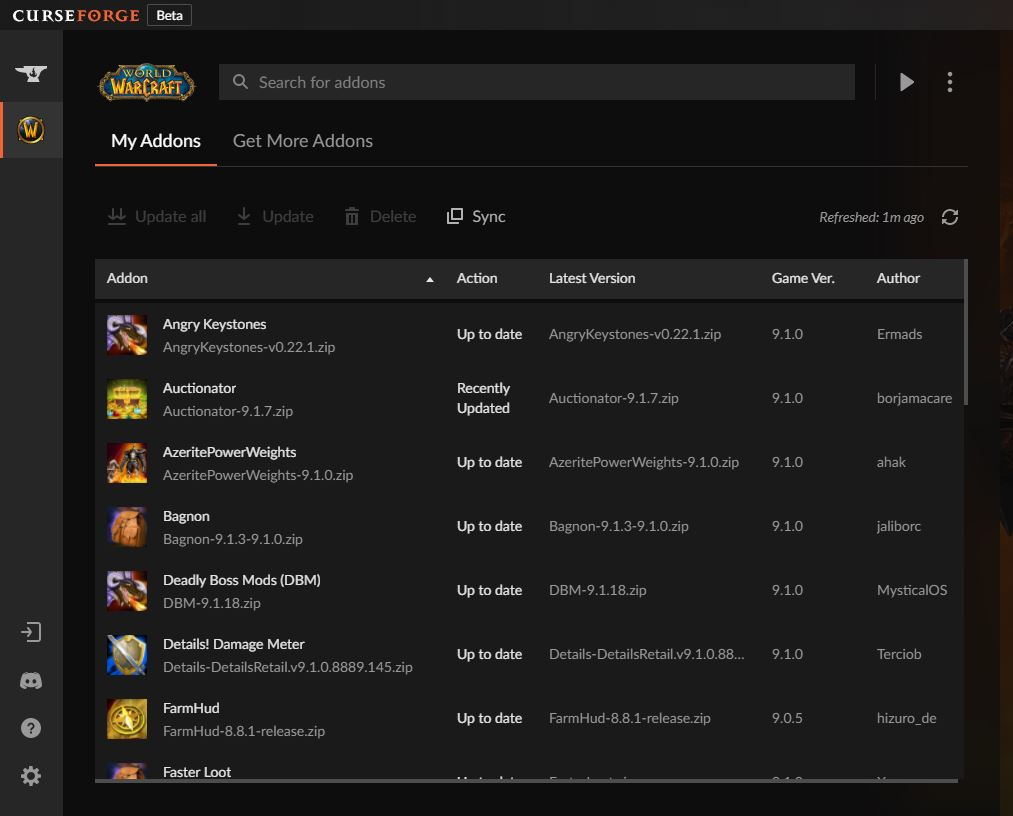Screen dimensions: 1013x816
Task: Focus the Search for addons field
Action: point(537,82)
